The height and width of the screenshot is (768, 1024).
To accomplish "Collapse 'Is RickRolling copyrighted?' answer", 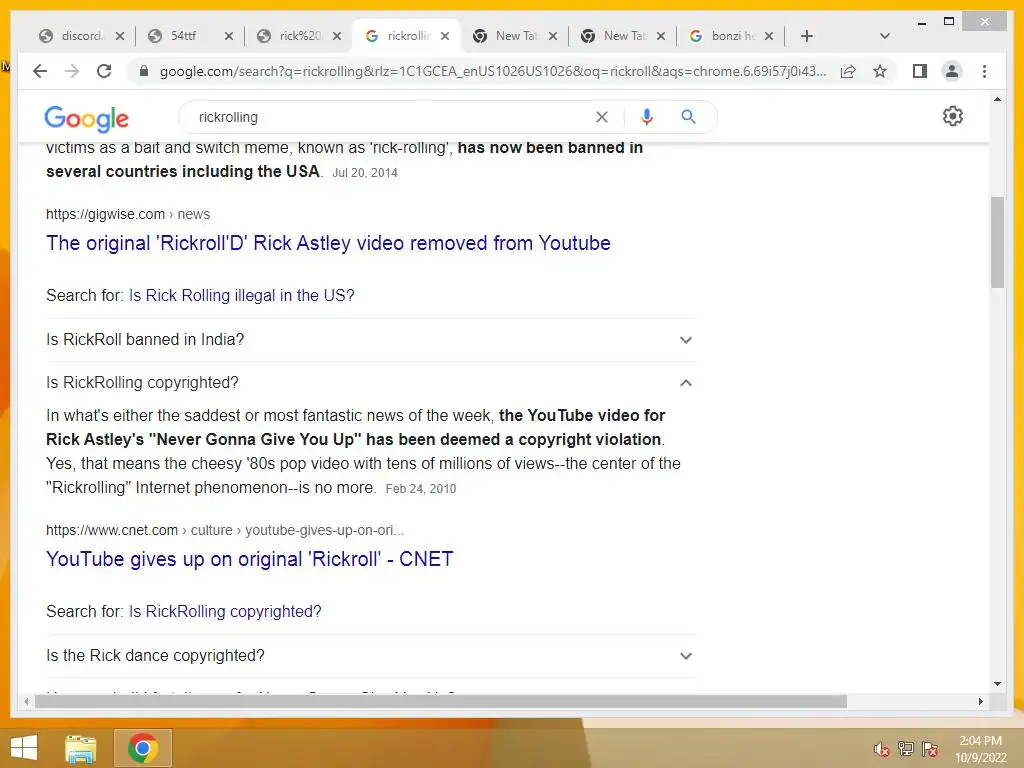I will [x=371, y=382].
